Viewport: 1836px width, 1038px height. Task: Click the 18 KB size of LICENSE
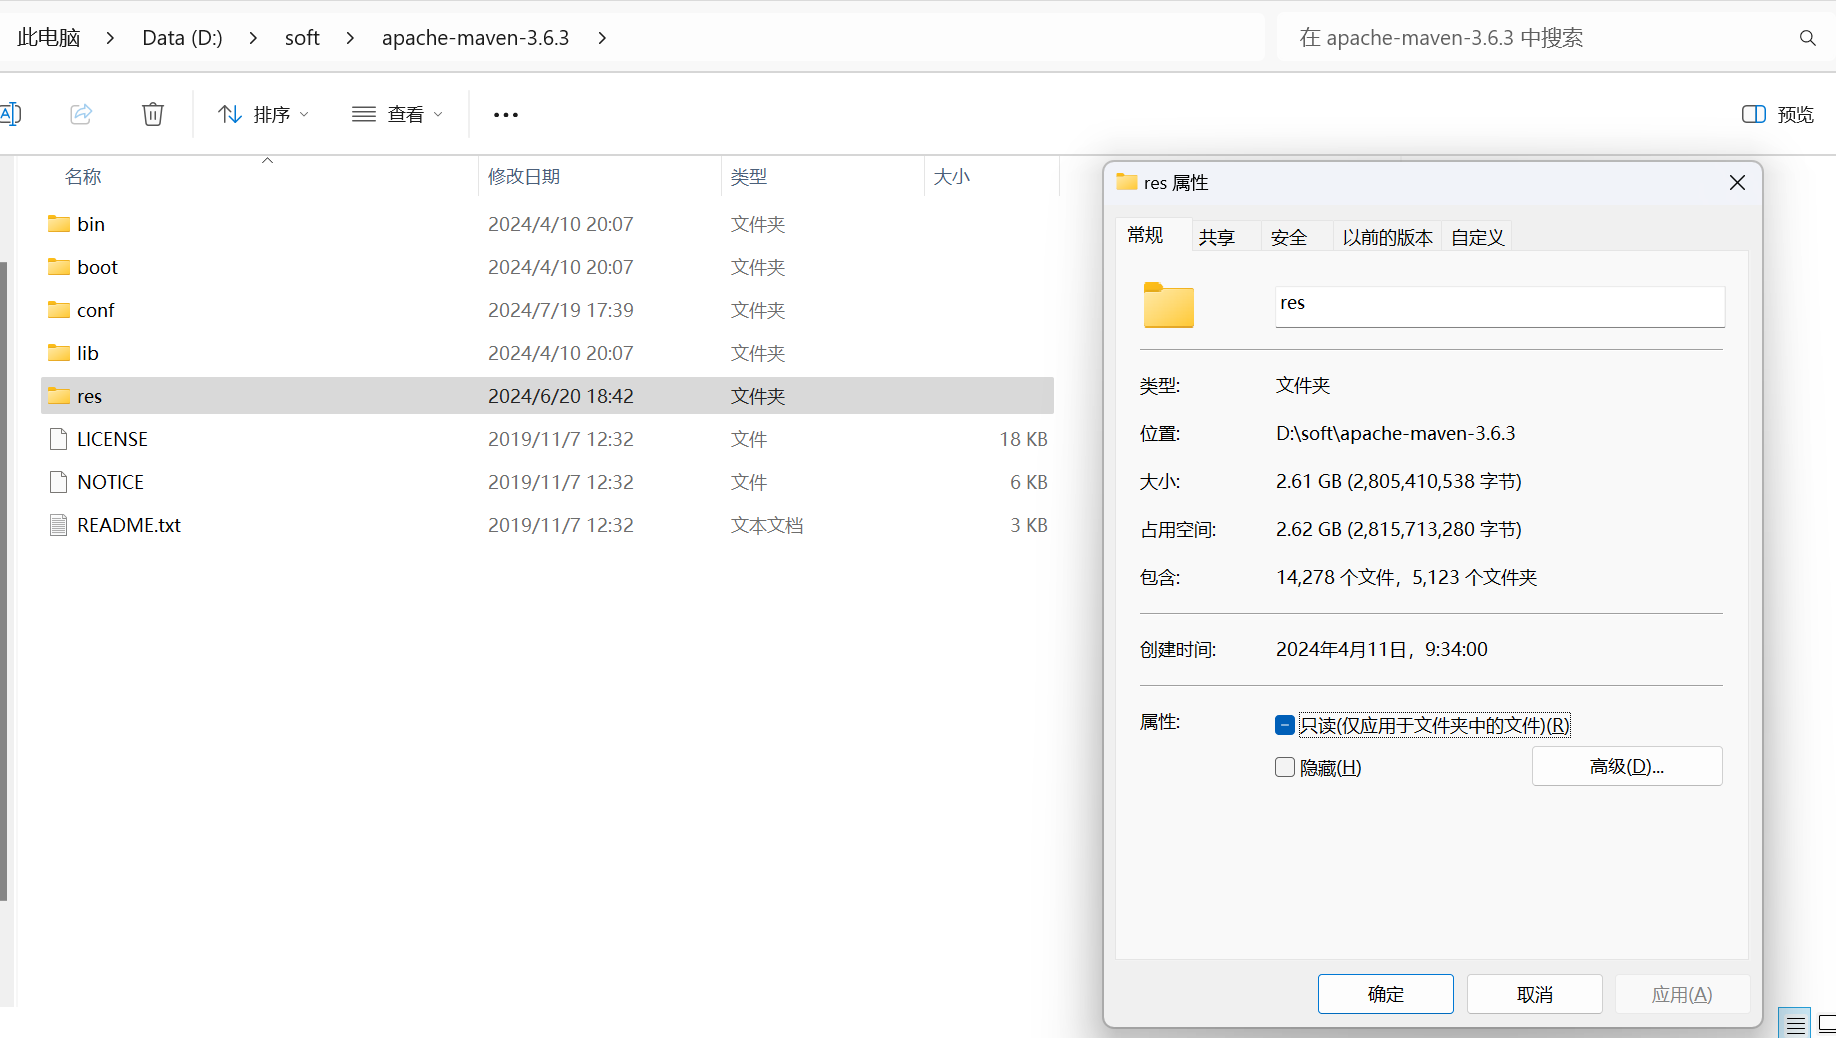[1023, 439]
